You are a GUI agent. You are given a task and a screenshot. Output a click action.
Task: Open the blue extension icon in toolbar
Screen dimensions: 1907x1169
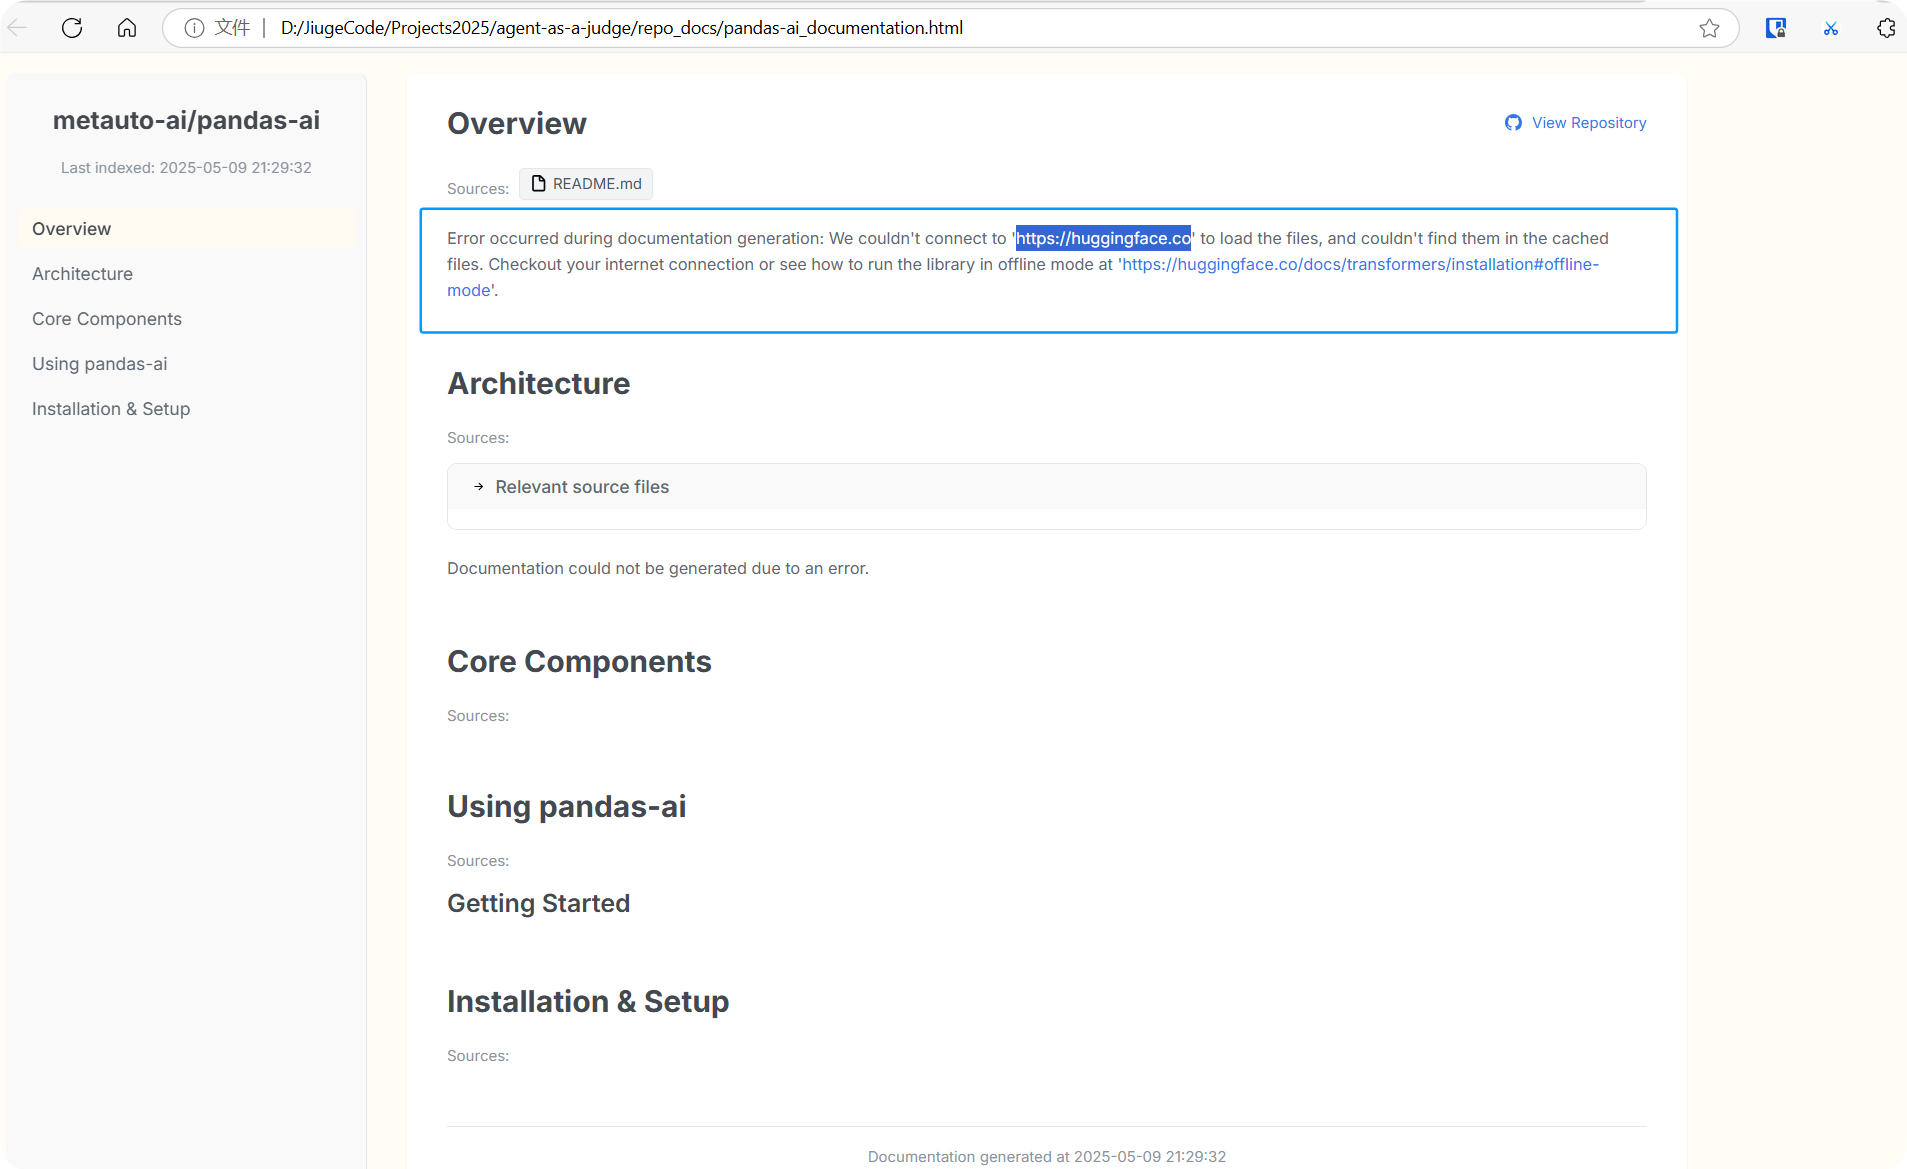pos(1776,28)
